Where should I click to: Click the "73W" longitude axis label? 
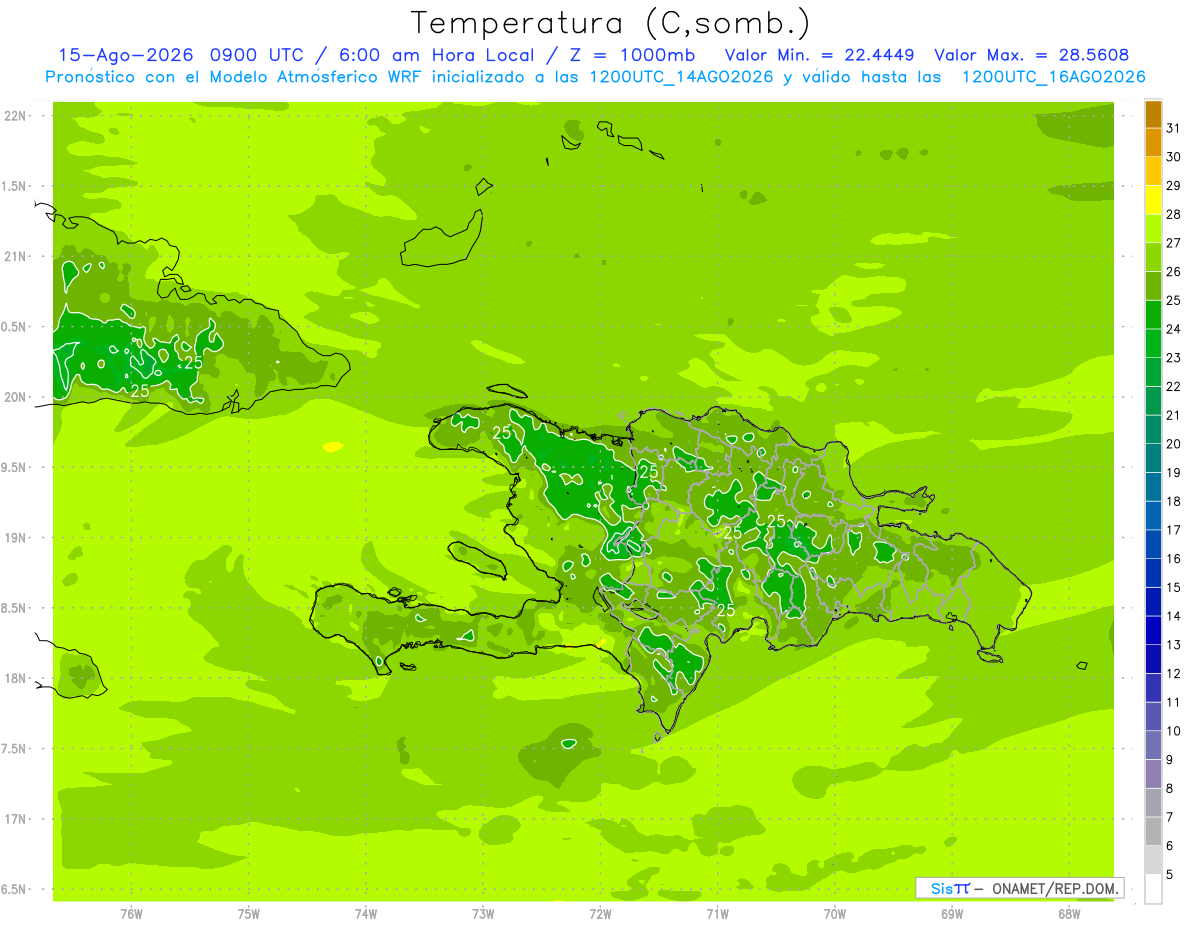(483, 914)
